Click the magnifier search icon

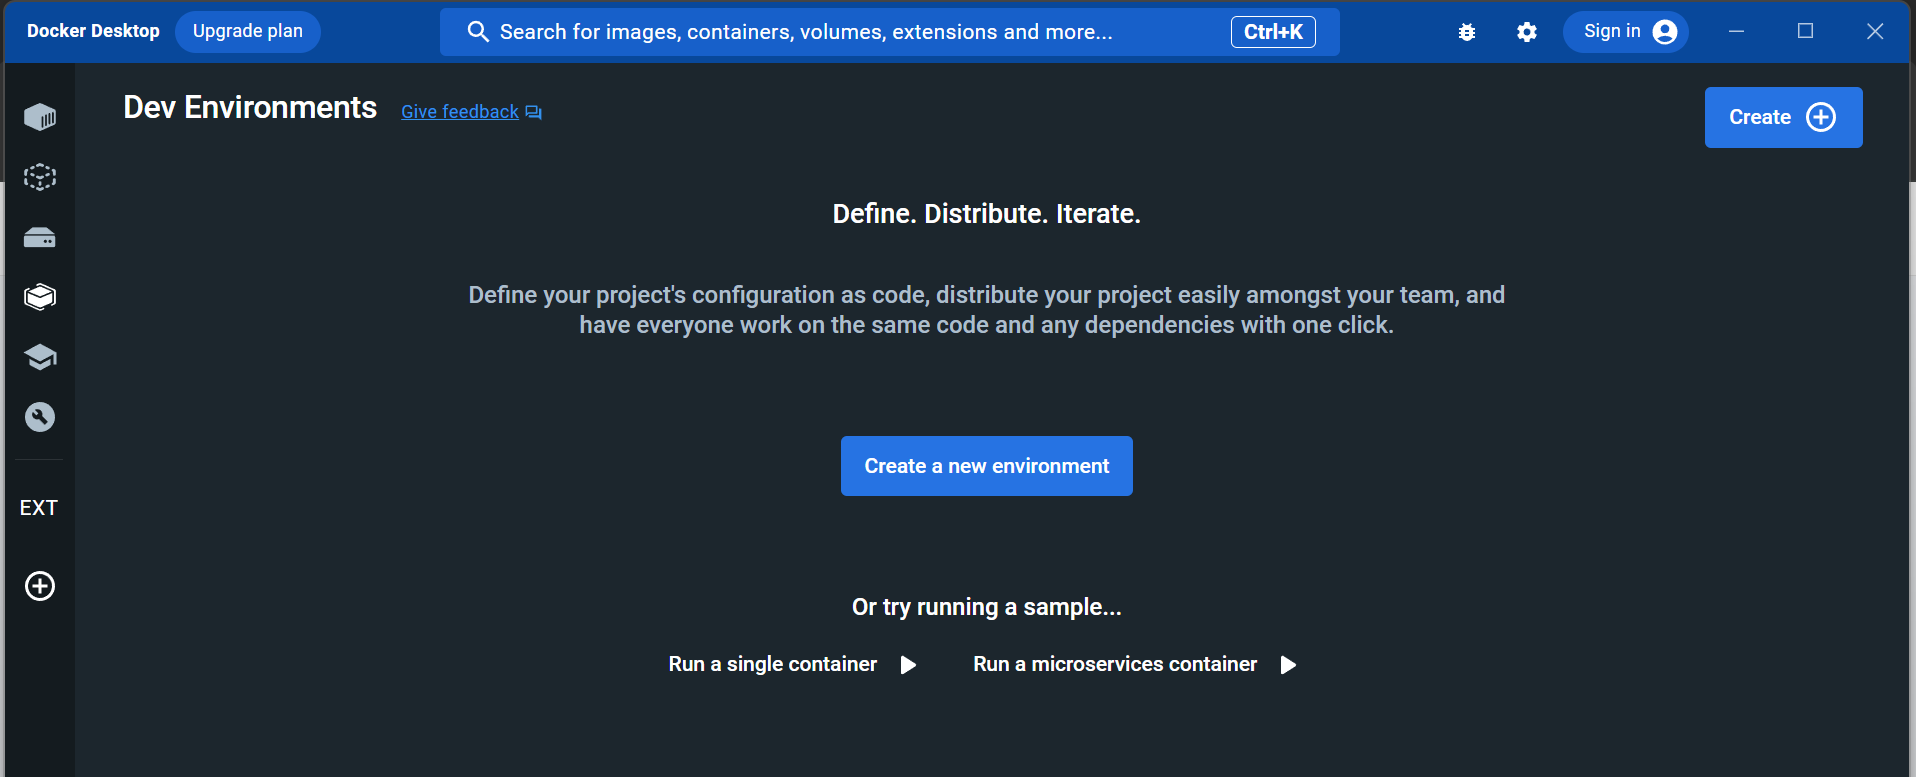pyautogui.click(x=479, y=32)
